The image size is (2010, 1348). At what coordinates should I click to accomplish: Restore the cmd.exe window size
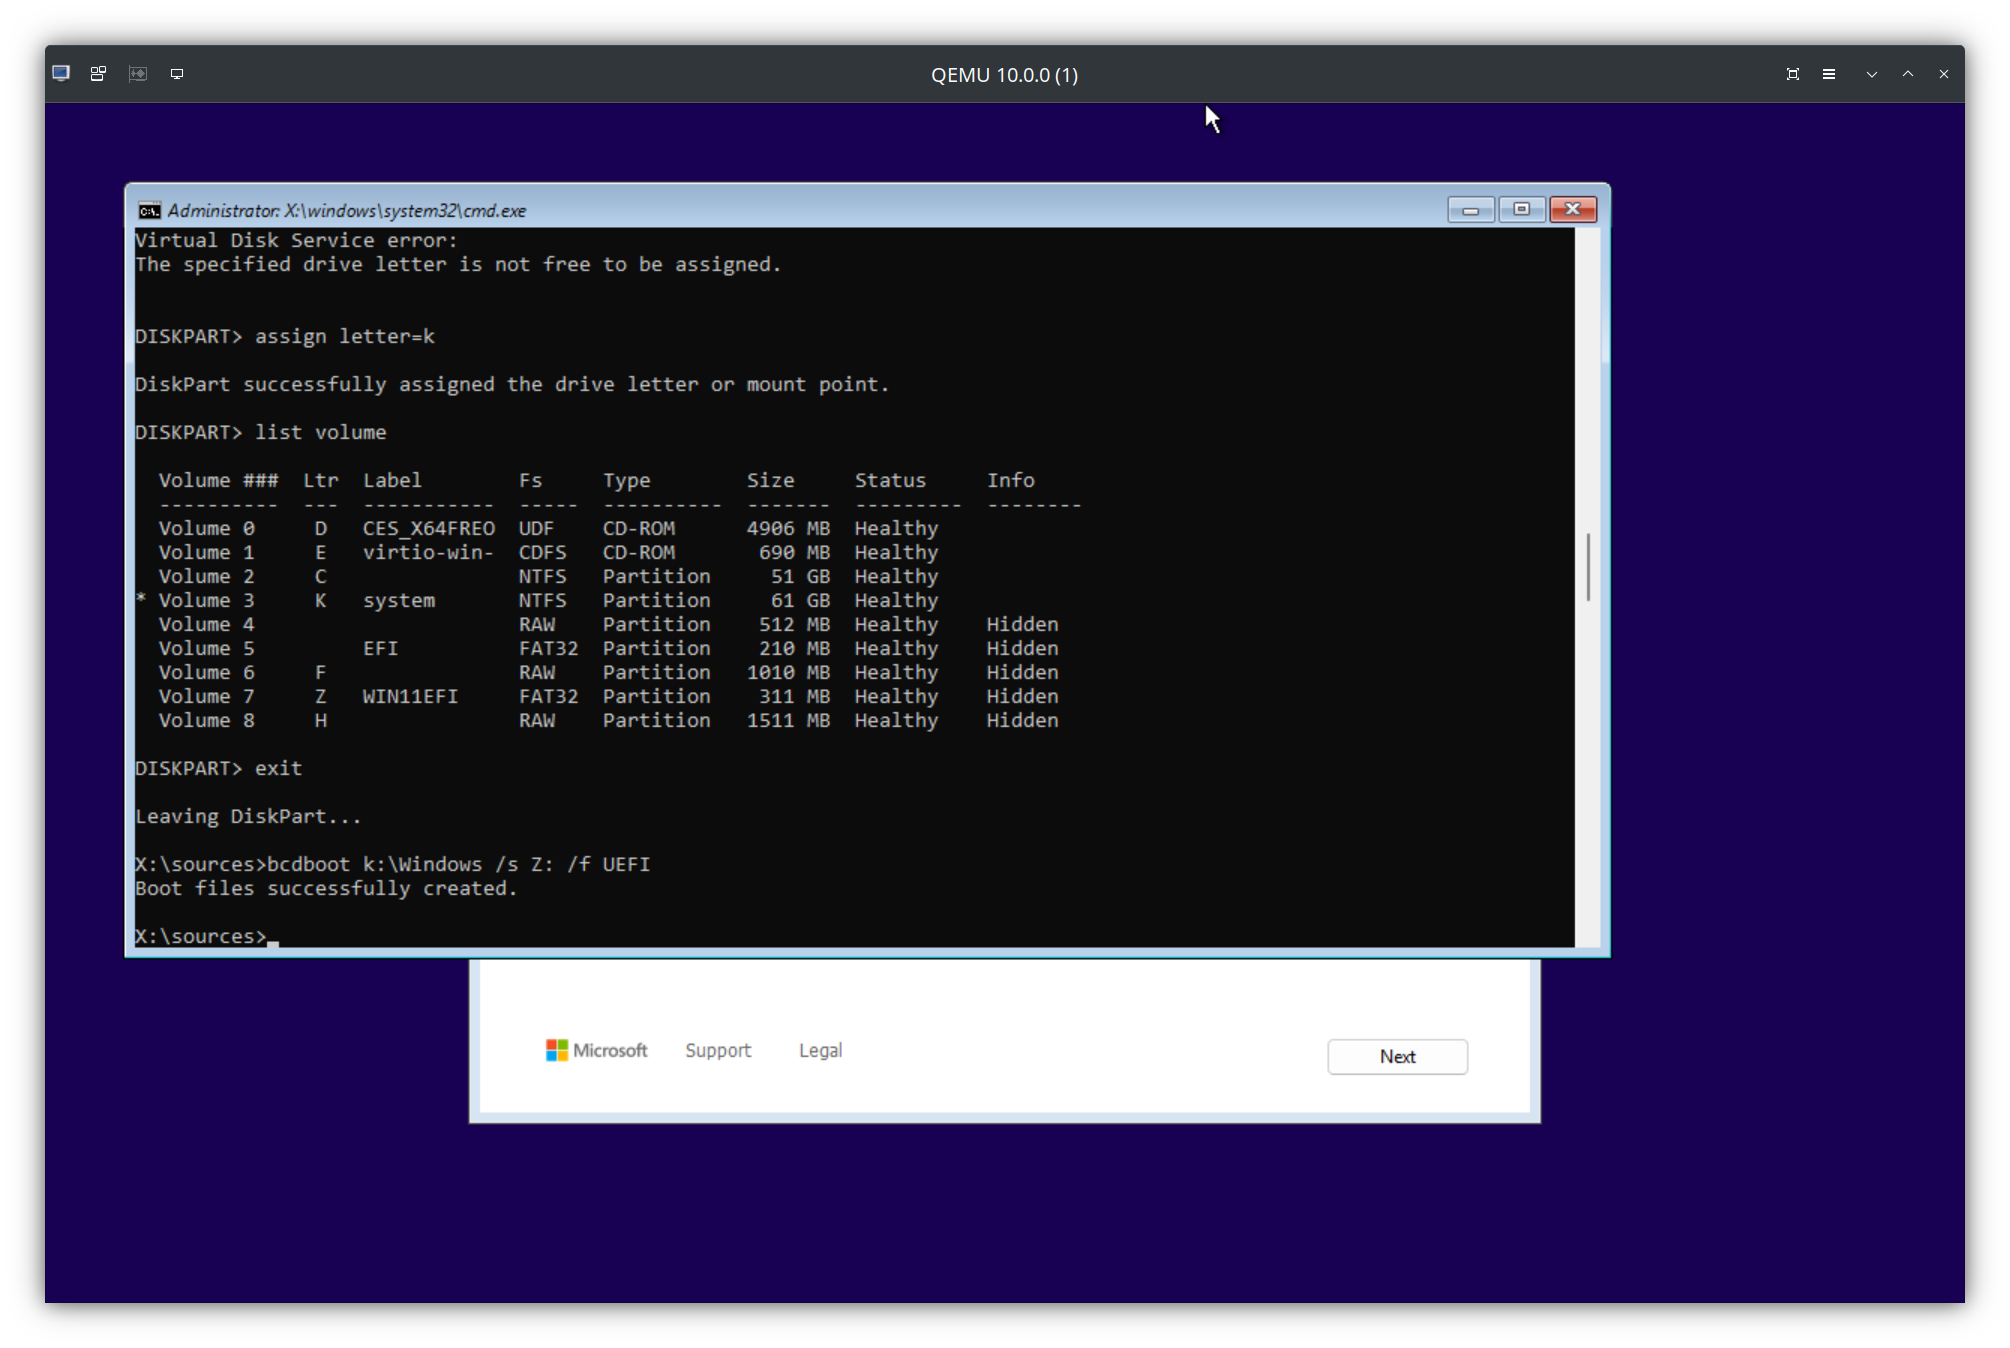pyautogui.click(x=1521, y=210)
